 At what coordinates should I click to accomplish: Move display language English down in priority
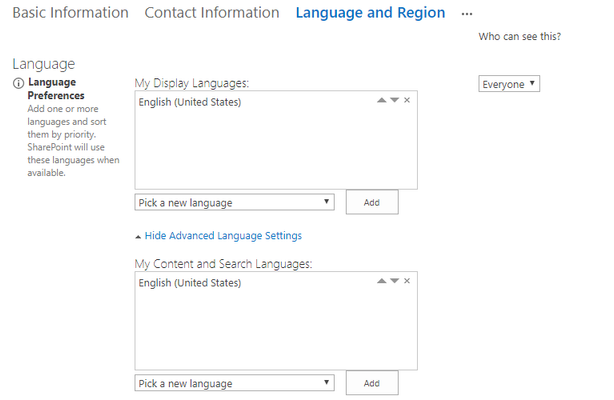[x=394, y=100]
